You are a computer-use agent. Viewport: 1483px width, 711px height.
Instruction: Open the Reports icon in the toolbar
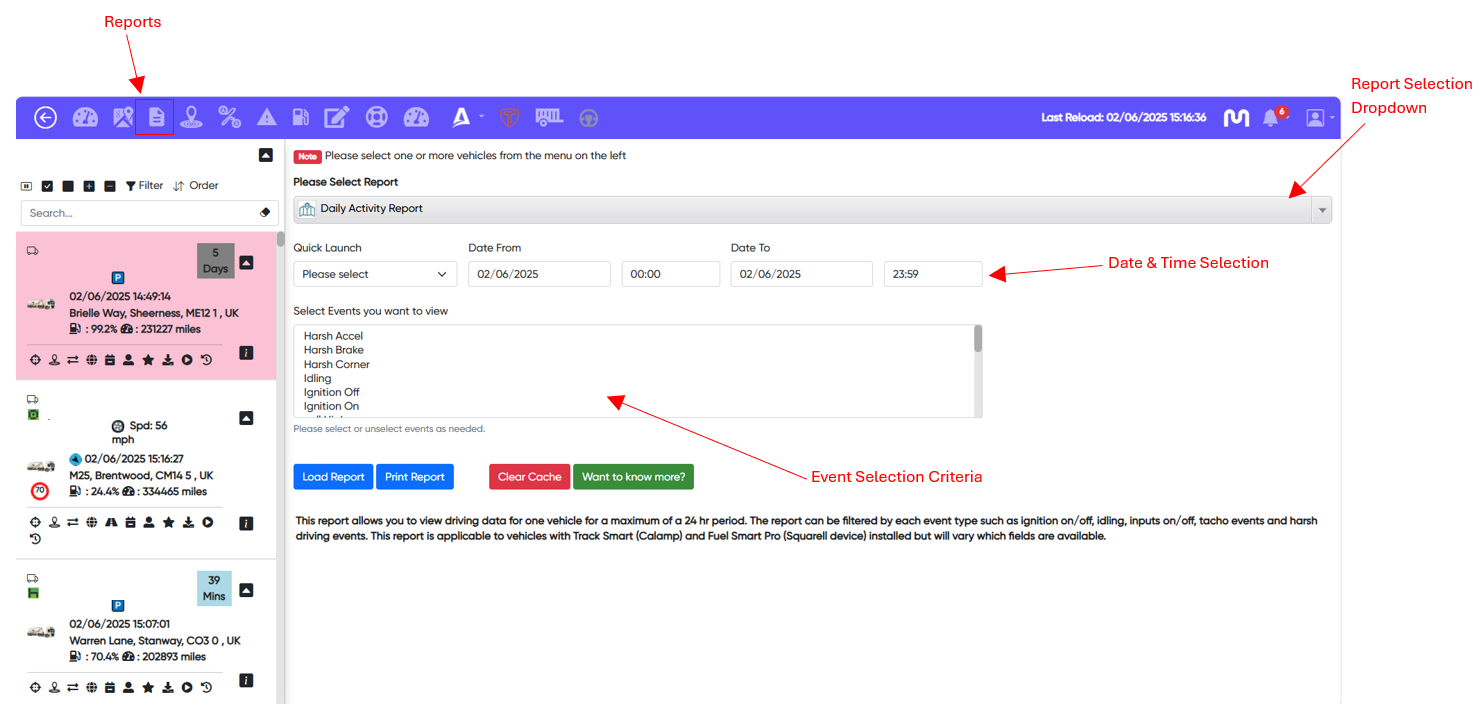tap(155, 117)
